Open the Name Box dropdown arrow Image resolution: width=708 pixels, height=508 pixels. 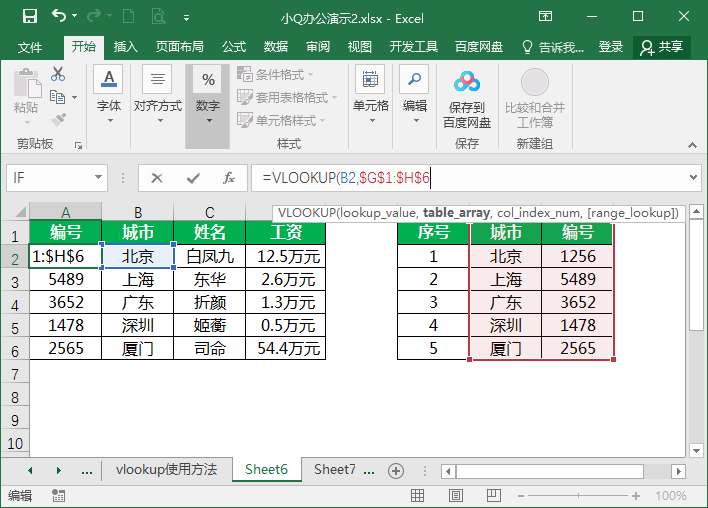click(98, 177)
